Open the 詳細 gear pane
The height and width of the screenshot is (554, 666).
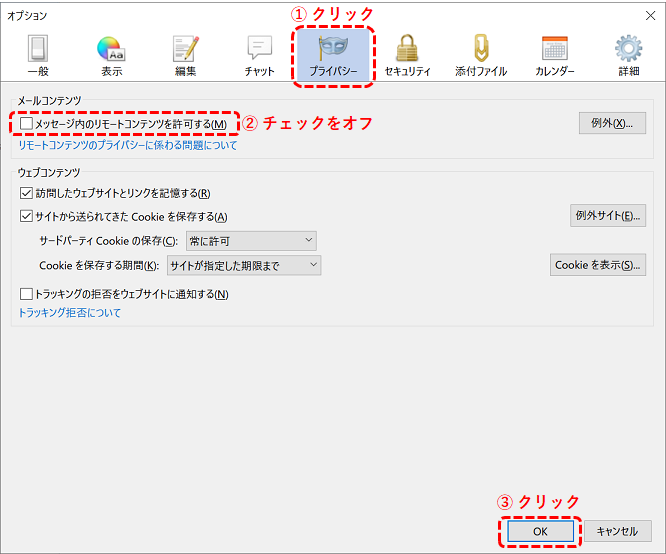click(629, 56)
